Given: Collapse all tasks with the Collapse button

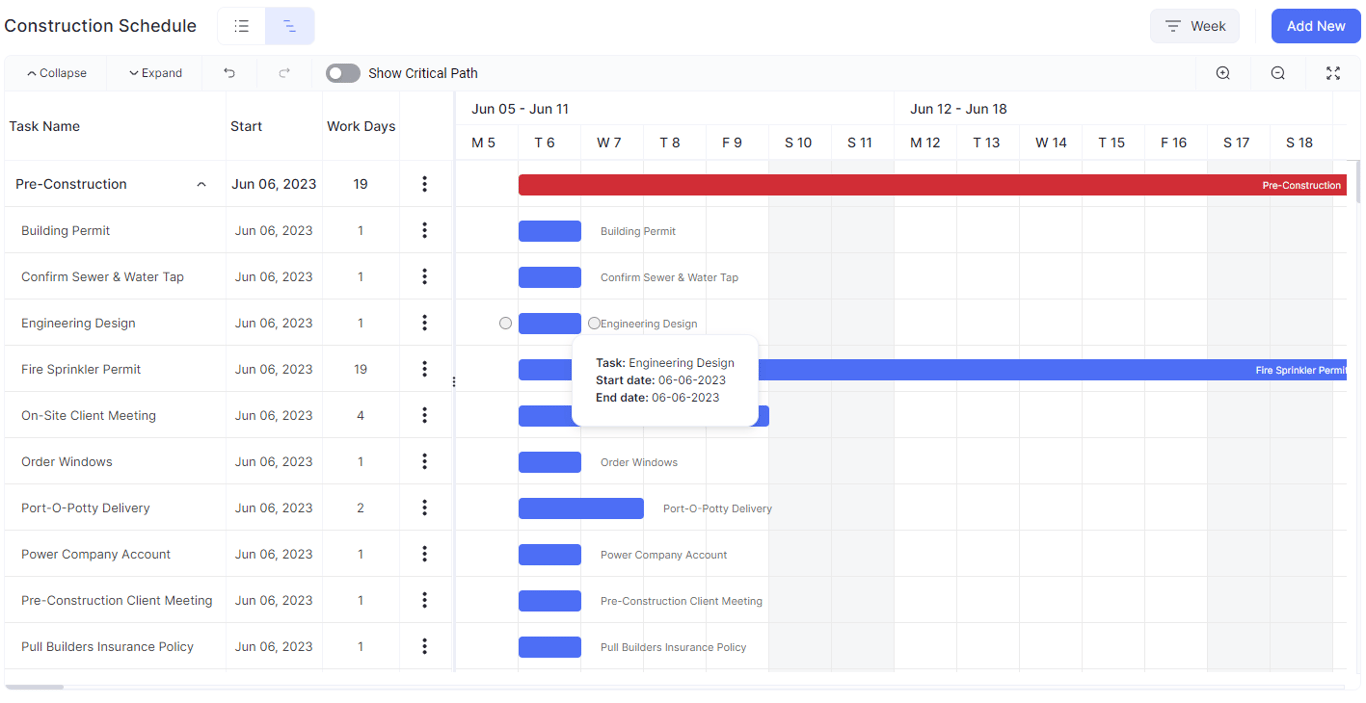Looking at the screenshot, I should pos(57,73).
